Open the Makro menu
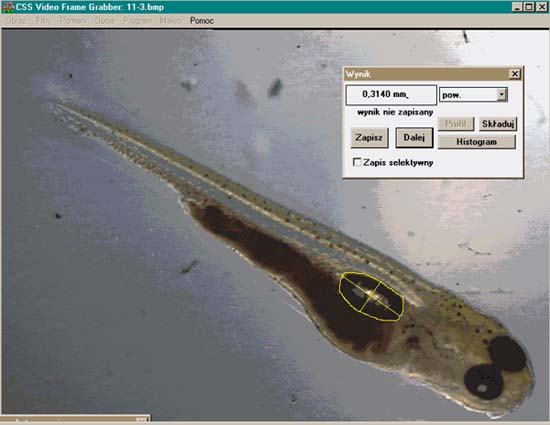Viewport: 550px width, 425px height. (170, 21)
